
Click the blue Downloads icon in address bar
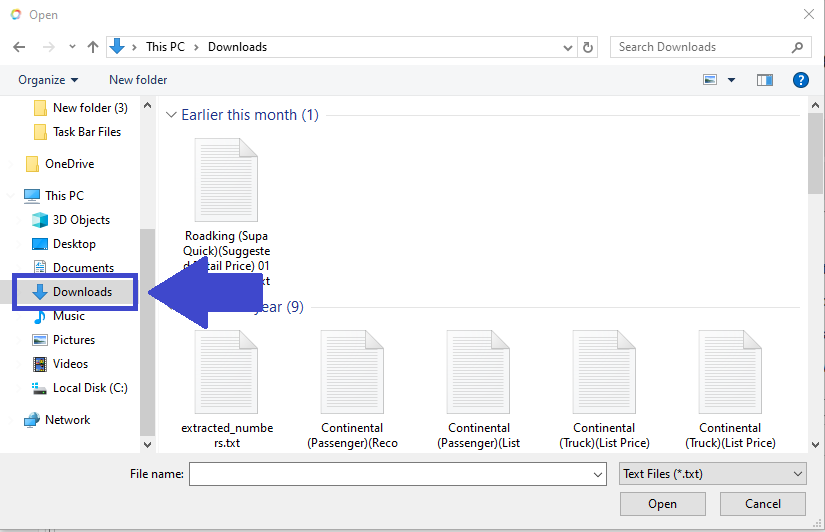117,46
